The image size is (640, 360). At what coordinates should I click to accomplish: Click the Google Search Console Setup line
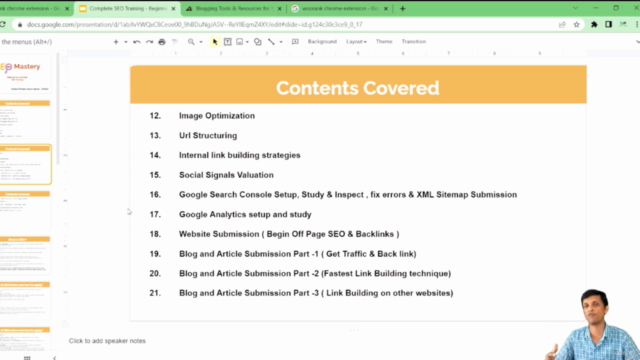click(348, 195)
